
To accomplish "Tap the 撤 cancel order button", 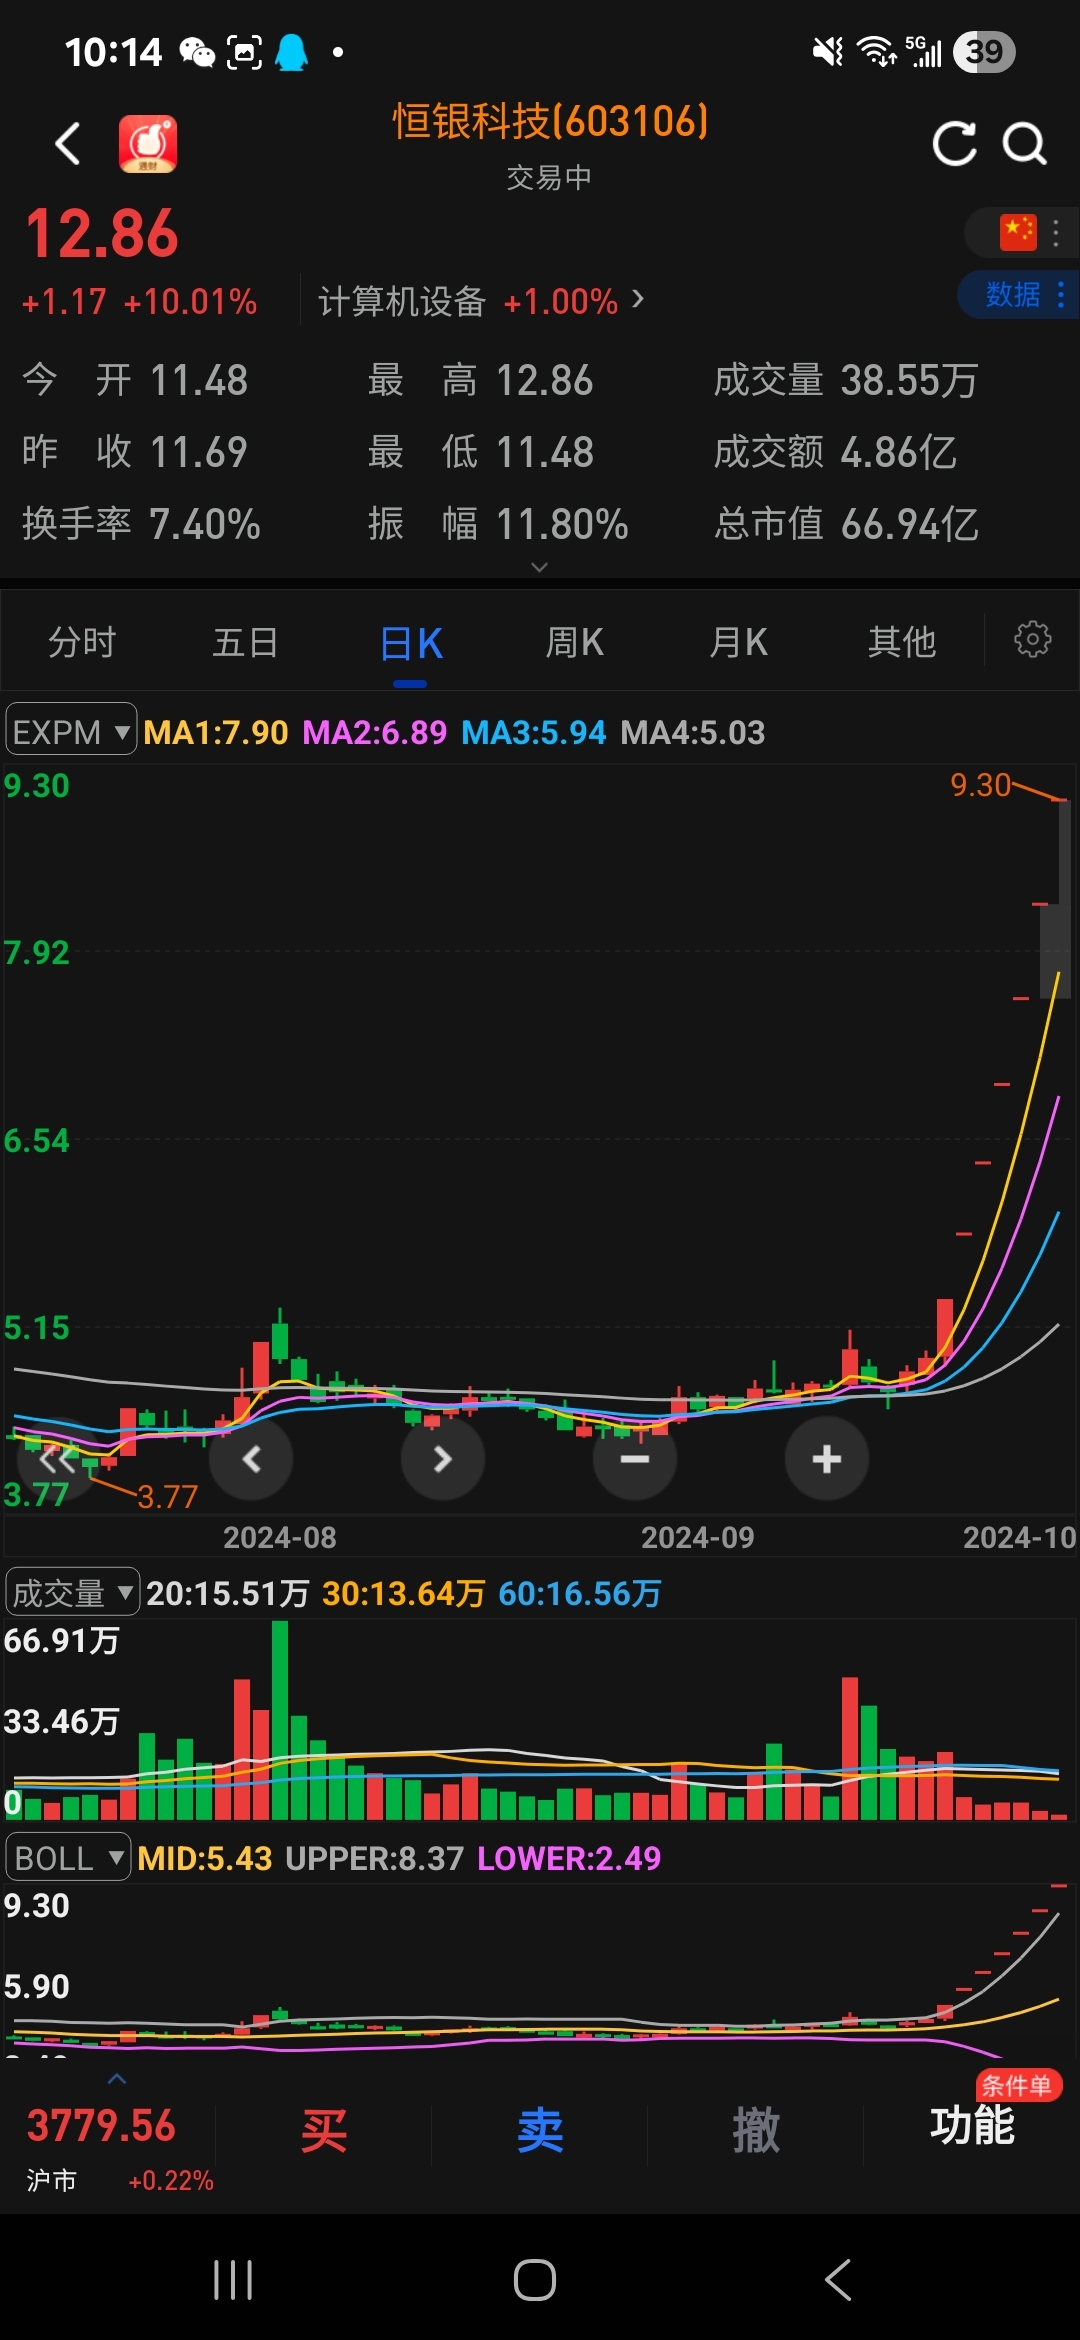I will (x=756, y=2130).
